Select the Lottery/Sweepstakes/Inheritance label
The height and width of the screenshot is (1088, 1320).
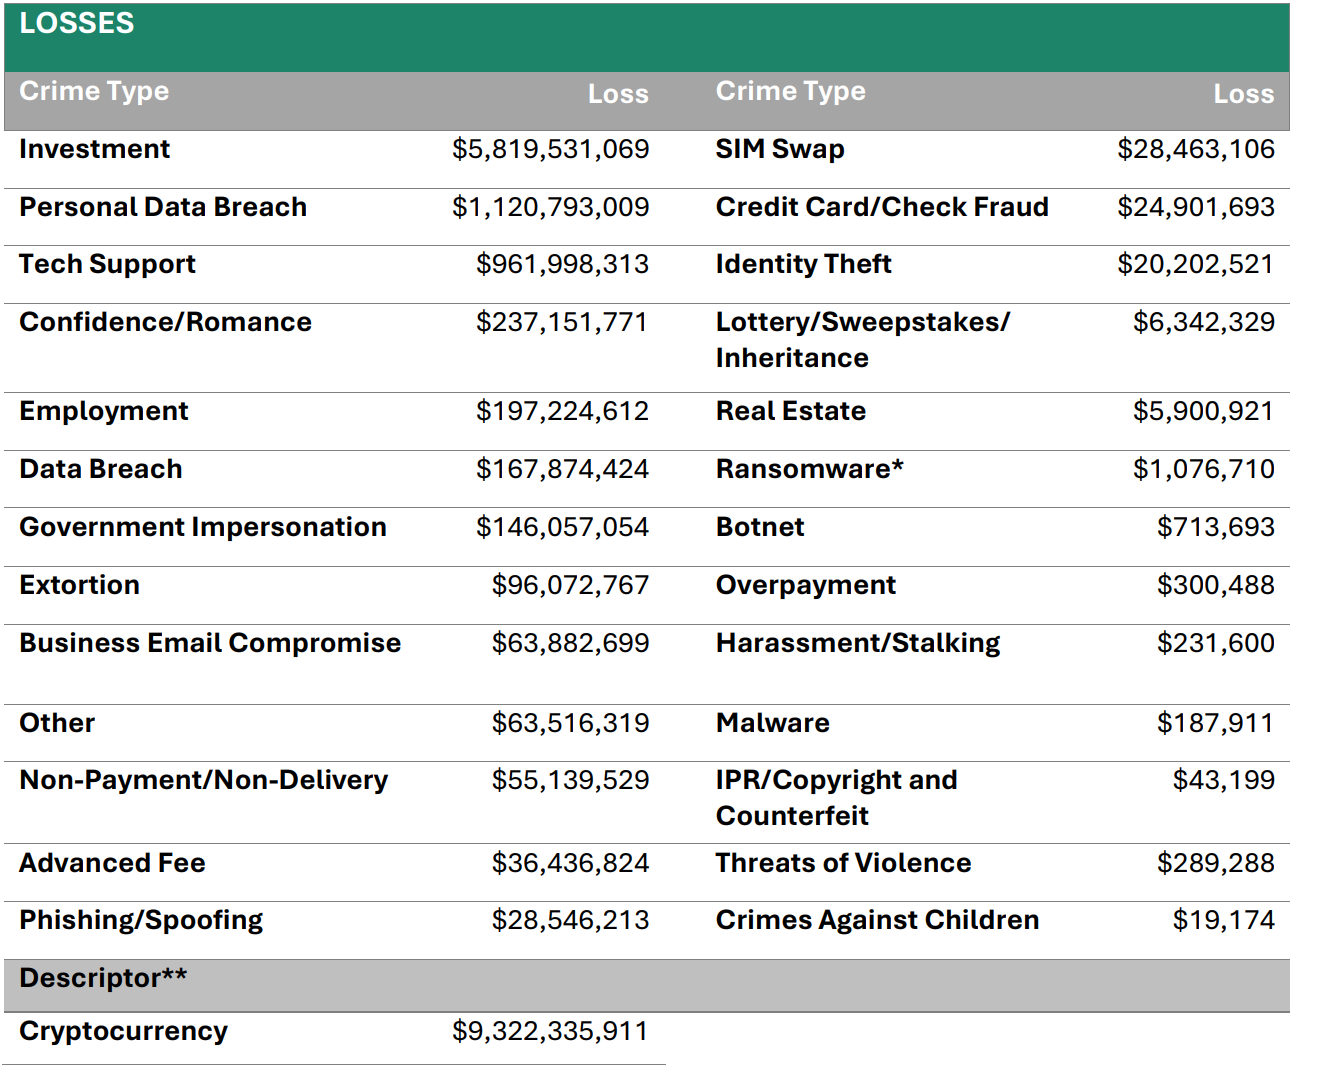click(x=863, y=340)
